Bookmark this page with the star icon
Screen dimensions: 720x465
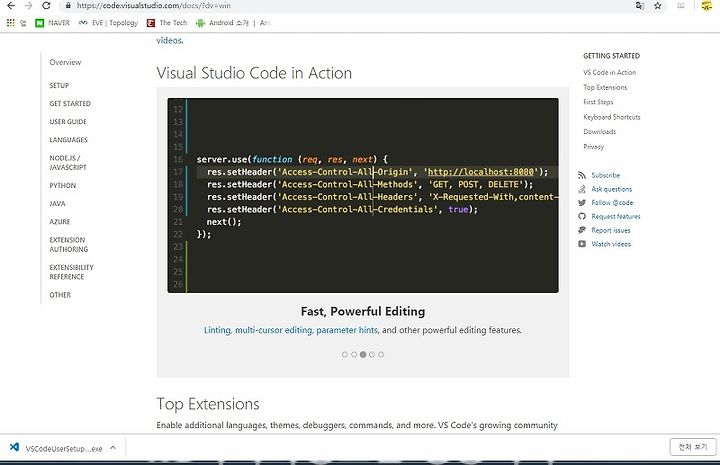tap(658, 6)
